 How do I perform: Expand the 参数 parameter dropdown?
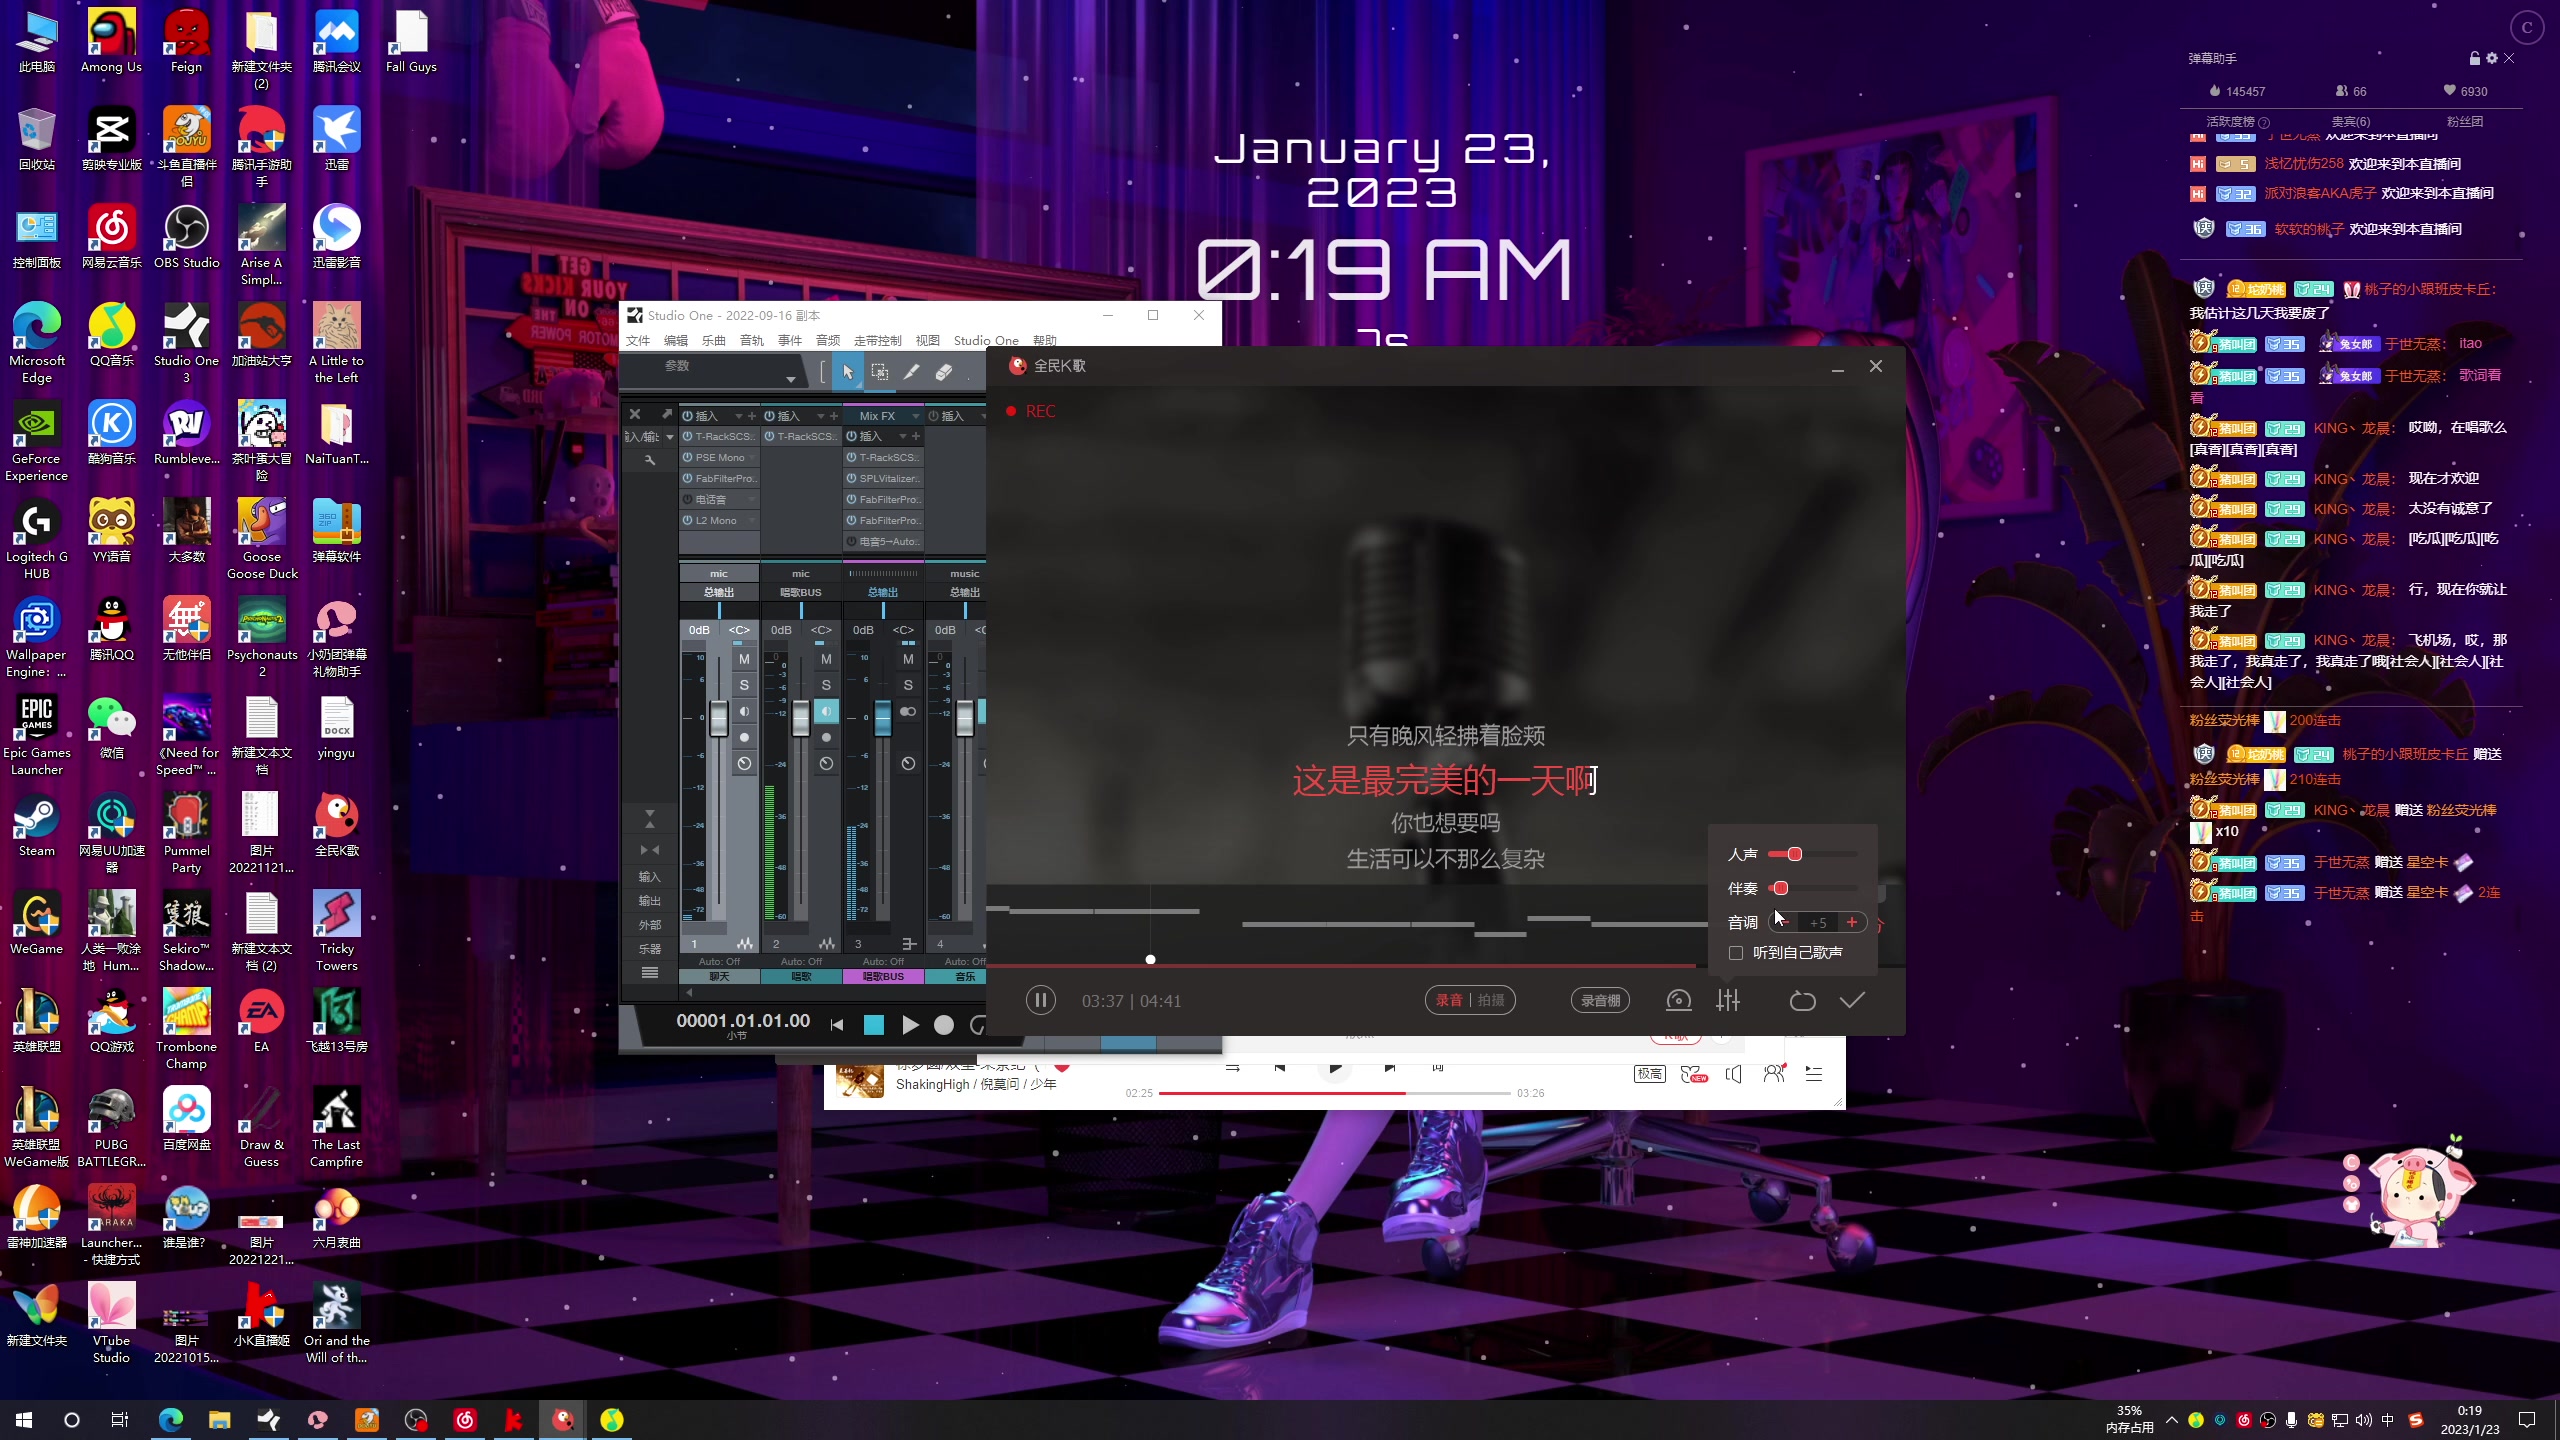(x=790, y=379)
